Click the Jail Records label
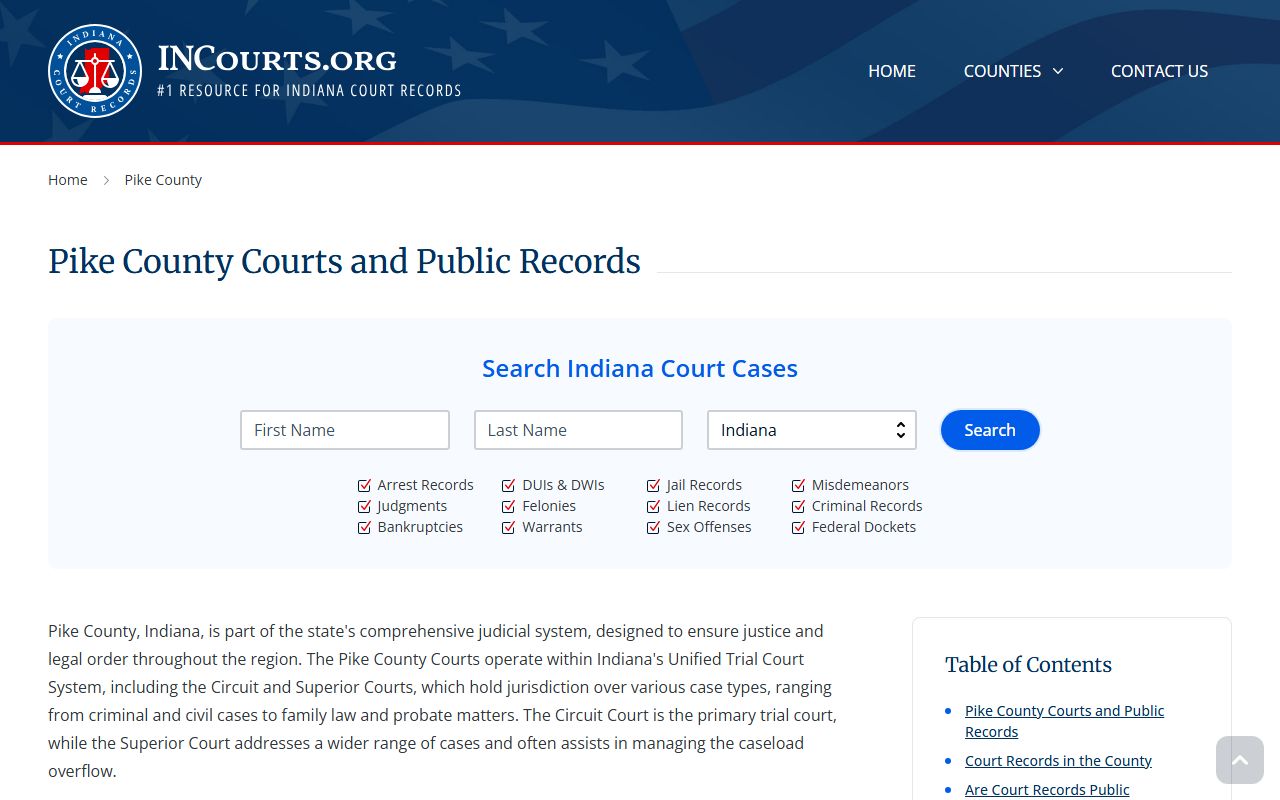This screenshot has height=800, width=1280. tap(704, 485)
